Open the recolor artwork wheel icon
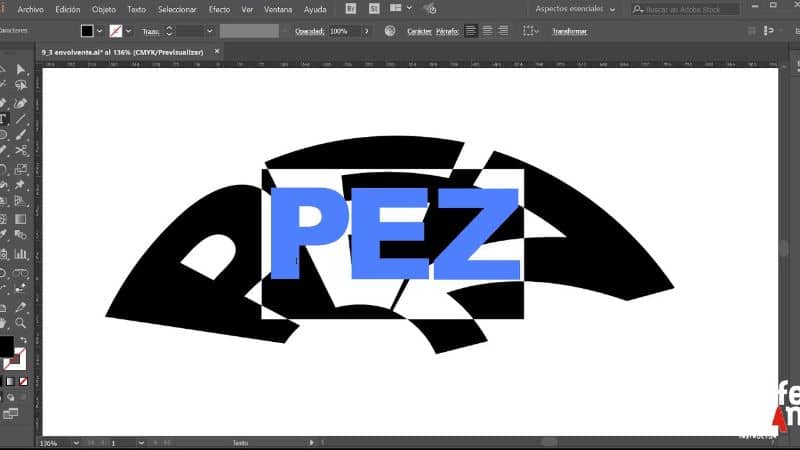Image resolution: width=800 pixels, height=450 pixels. (x=390, y=31)
